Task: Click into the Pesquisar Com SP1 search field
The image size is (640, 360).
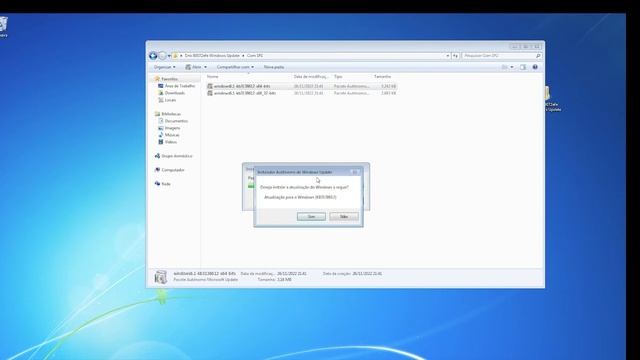Action: [x=498, y=56]
